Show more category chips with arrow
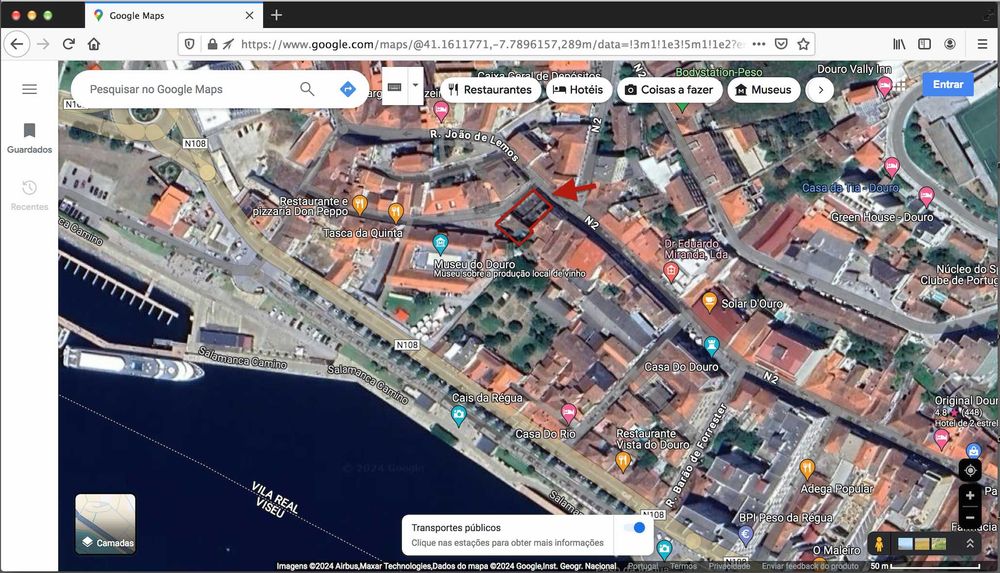Screen dimensions: 1000x573 point(821,90)
